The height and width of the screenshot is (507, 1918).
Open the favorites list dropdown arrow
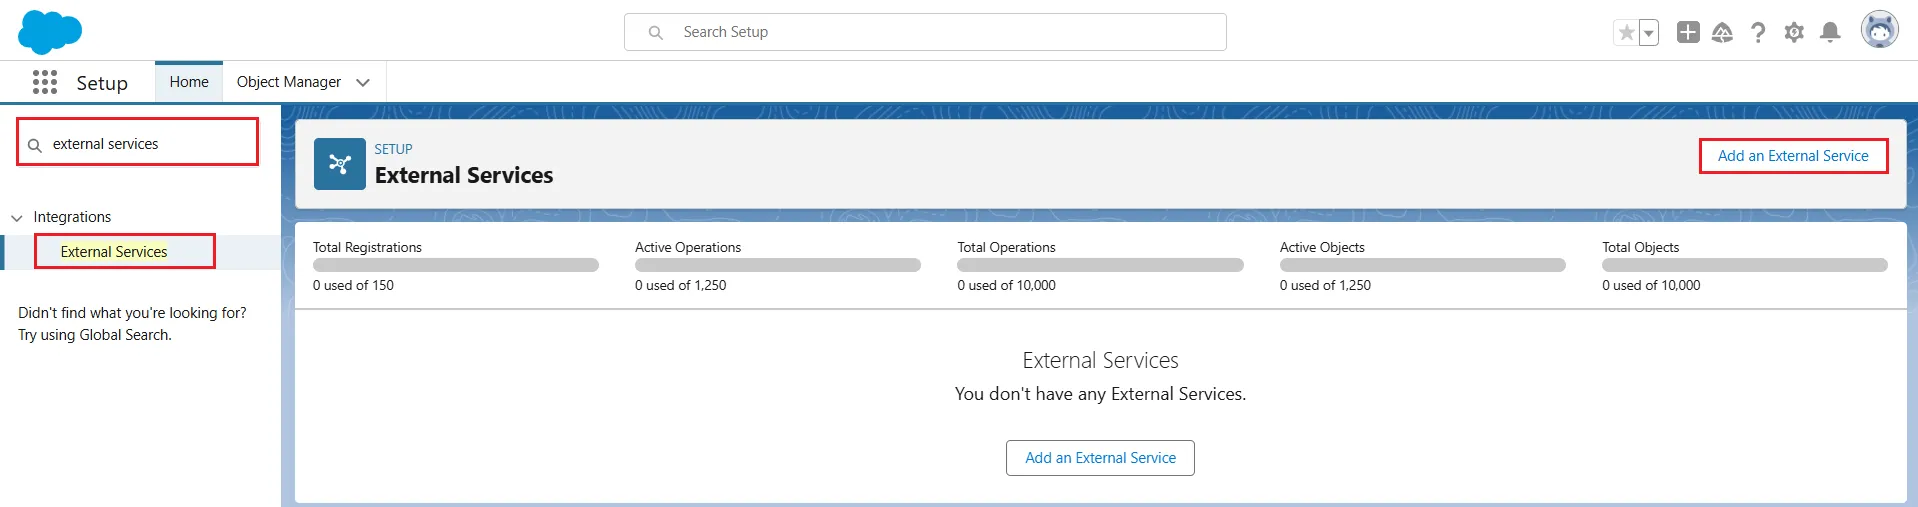pyautogui.click(x=1649, y=33)
